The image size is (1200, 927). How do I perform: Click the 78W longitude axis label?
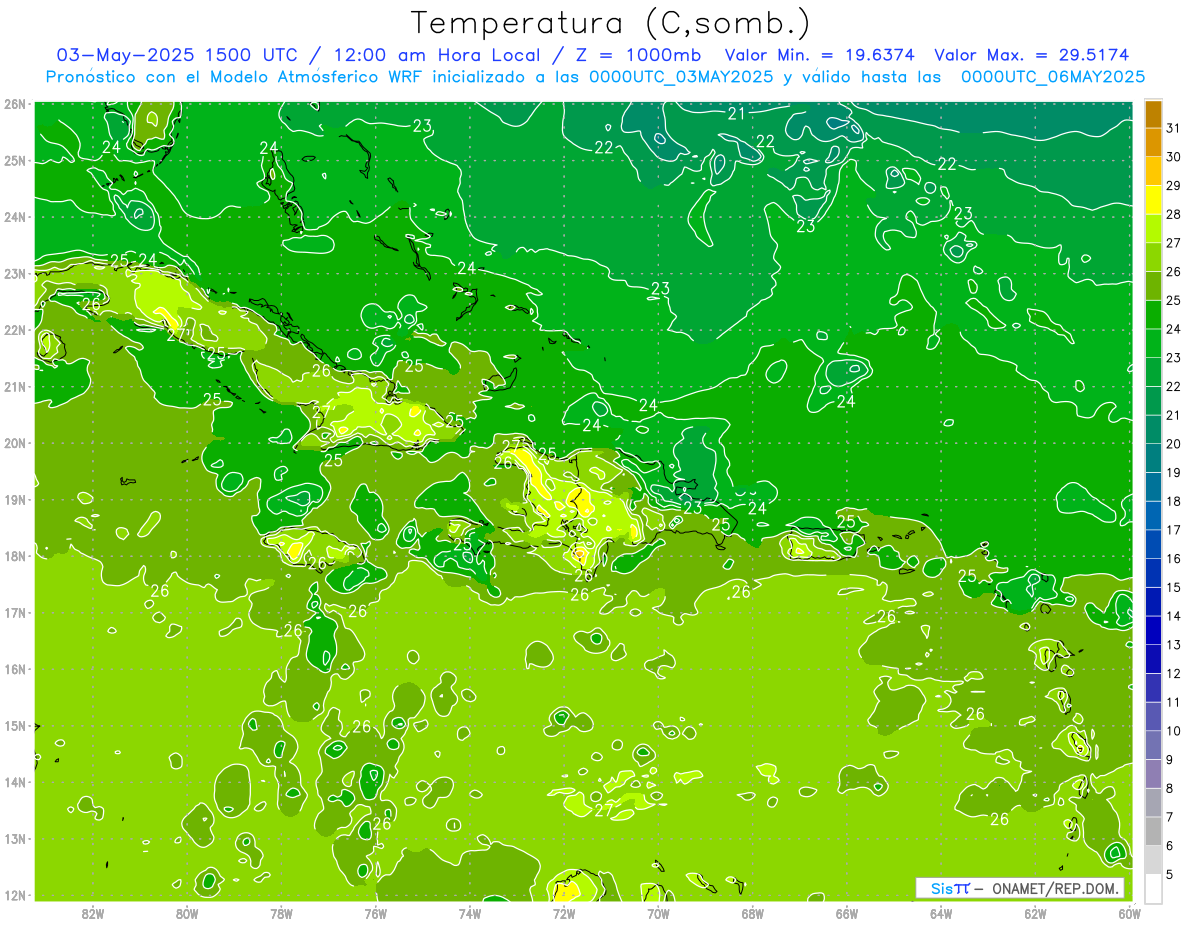pyautogui.click(x=281, y=912)
